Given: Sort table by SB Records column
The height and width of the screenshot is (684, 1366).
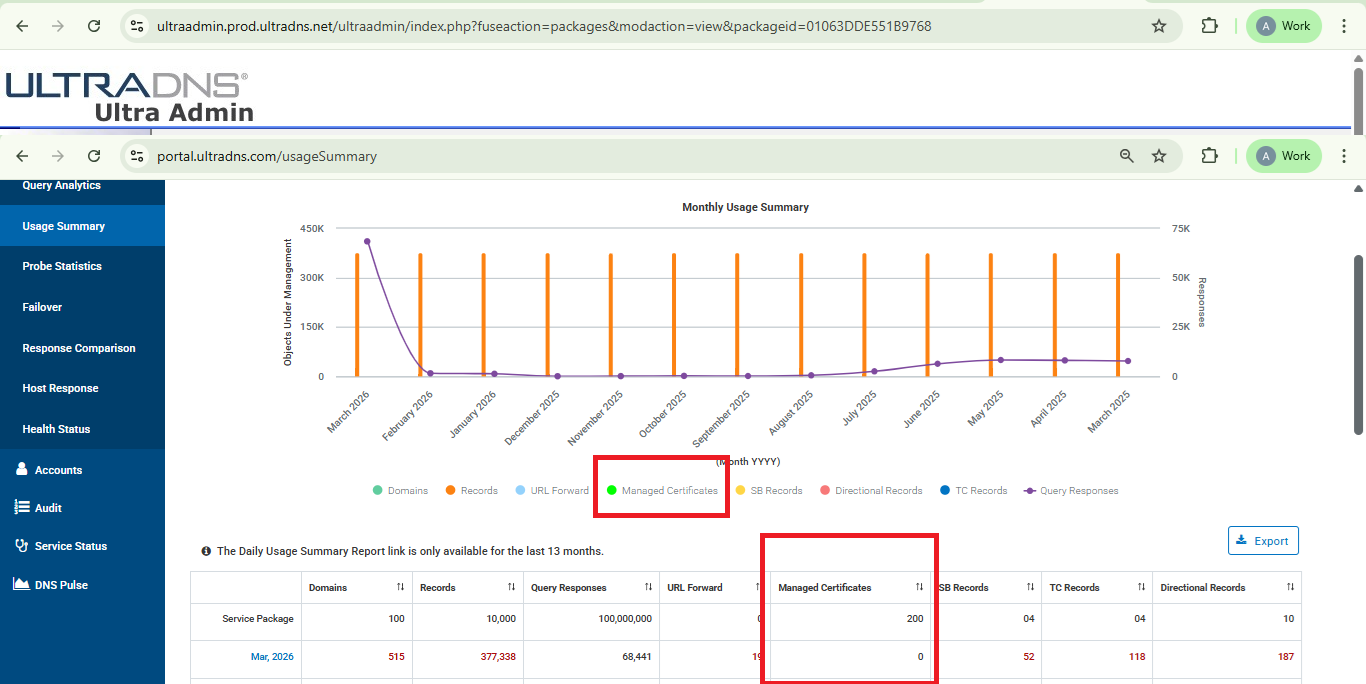Looking at the screenshot, I should (1030, 587).
